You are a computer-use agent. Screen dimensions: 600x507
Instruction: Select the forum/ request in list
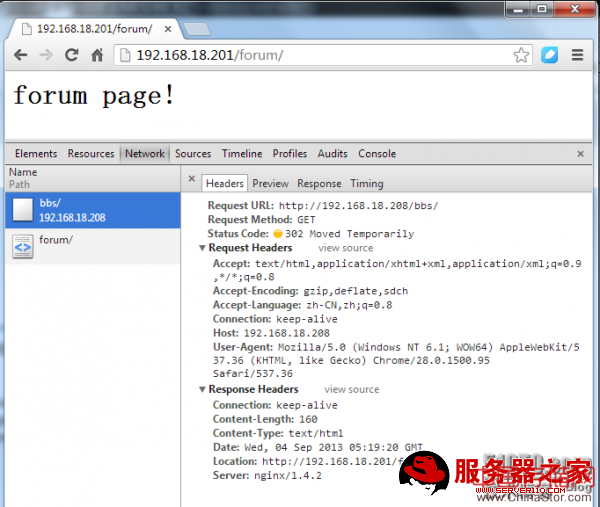tap(56, 241)
